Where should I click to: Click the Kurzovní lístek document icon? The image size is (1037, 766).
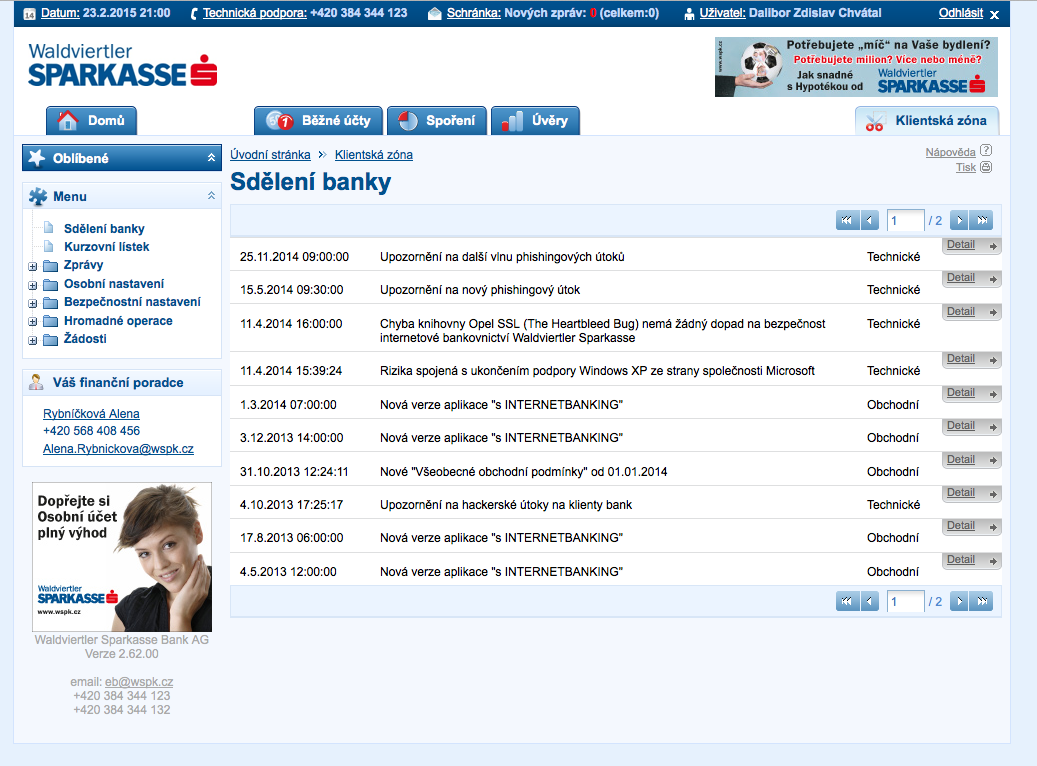[x=49, y=247]
